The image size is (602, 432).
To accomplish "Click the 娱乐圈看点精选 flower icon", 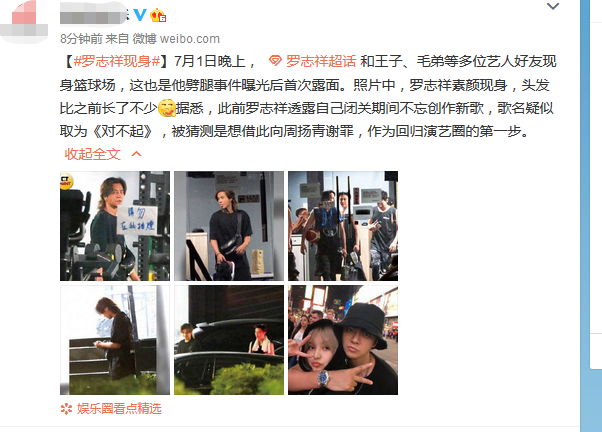I will point(66,409).
